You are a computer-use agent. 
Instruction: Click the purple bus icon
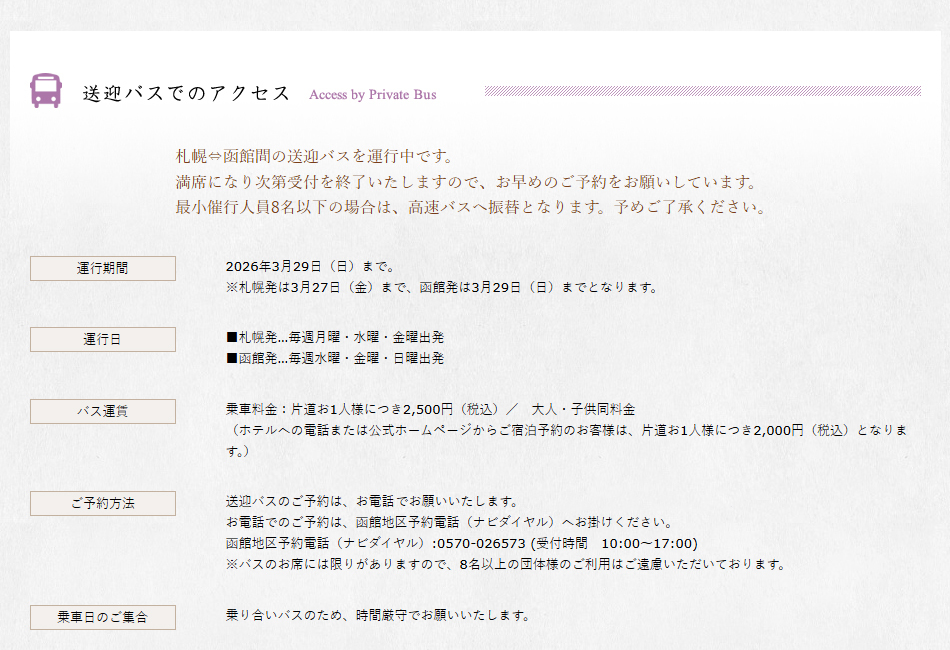point(46,91)
